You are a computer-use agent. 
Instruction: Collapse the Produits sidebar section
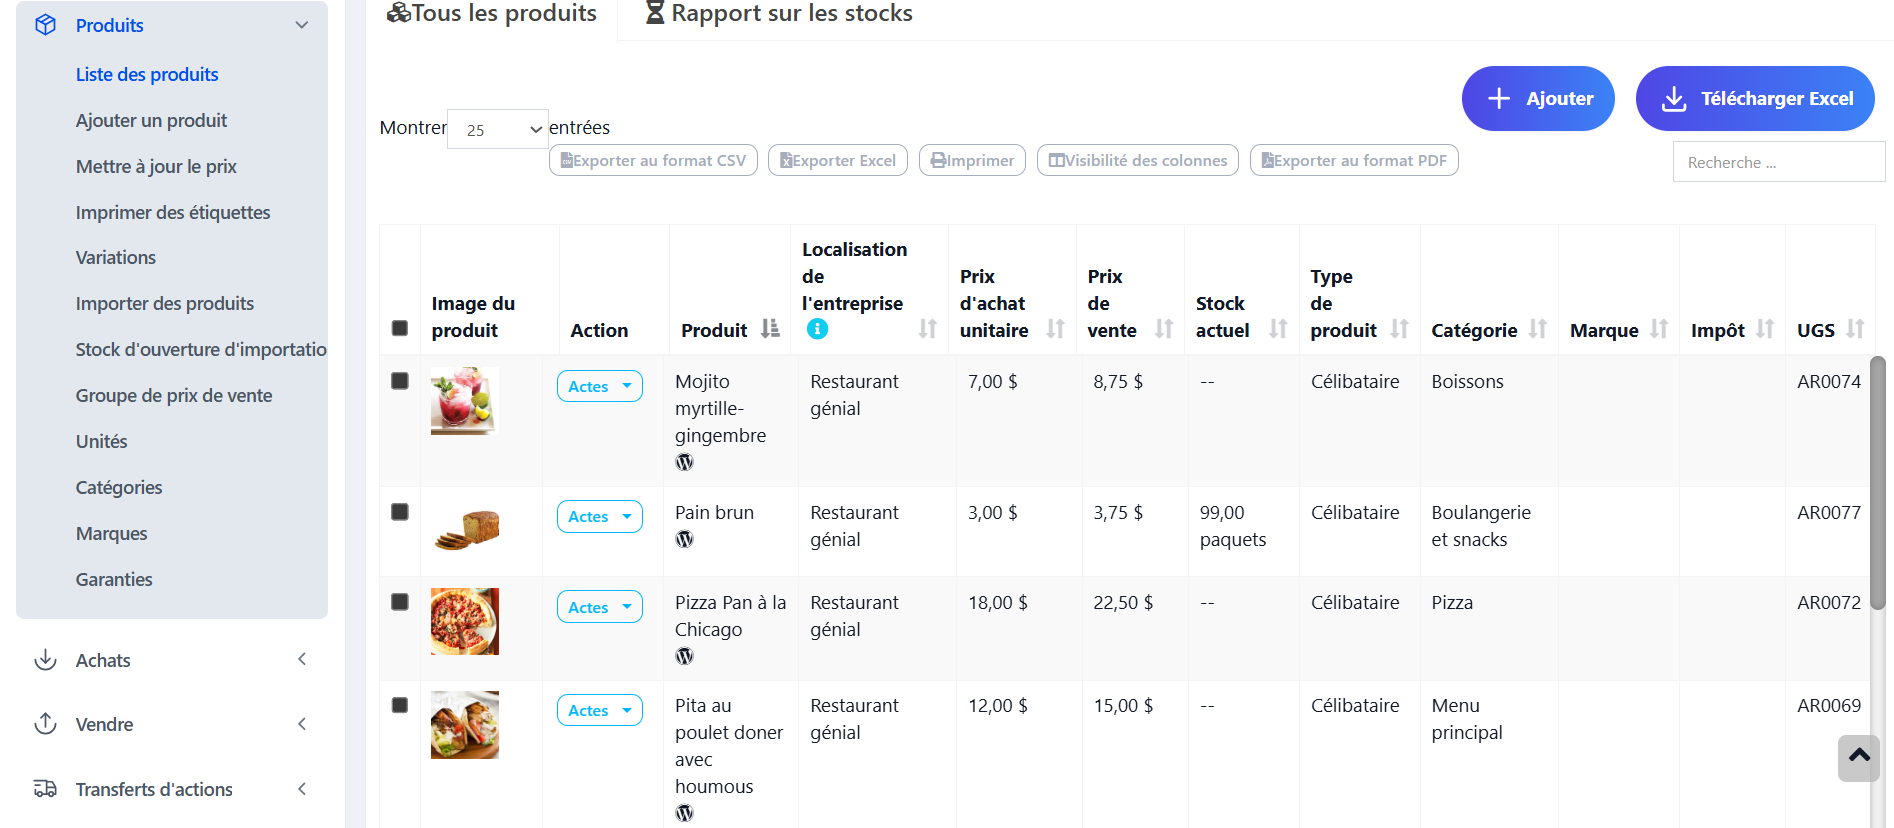click(301, 25)
